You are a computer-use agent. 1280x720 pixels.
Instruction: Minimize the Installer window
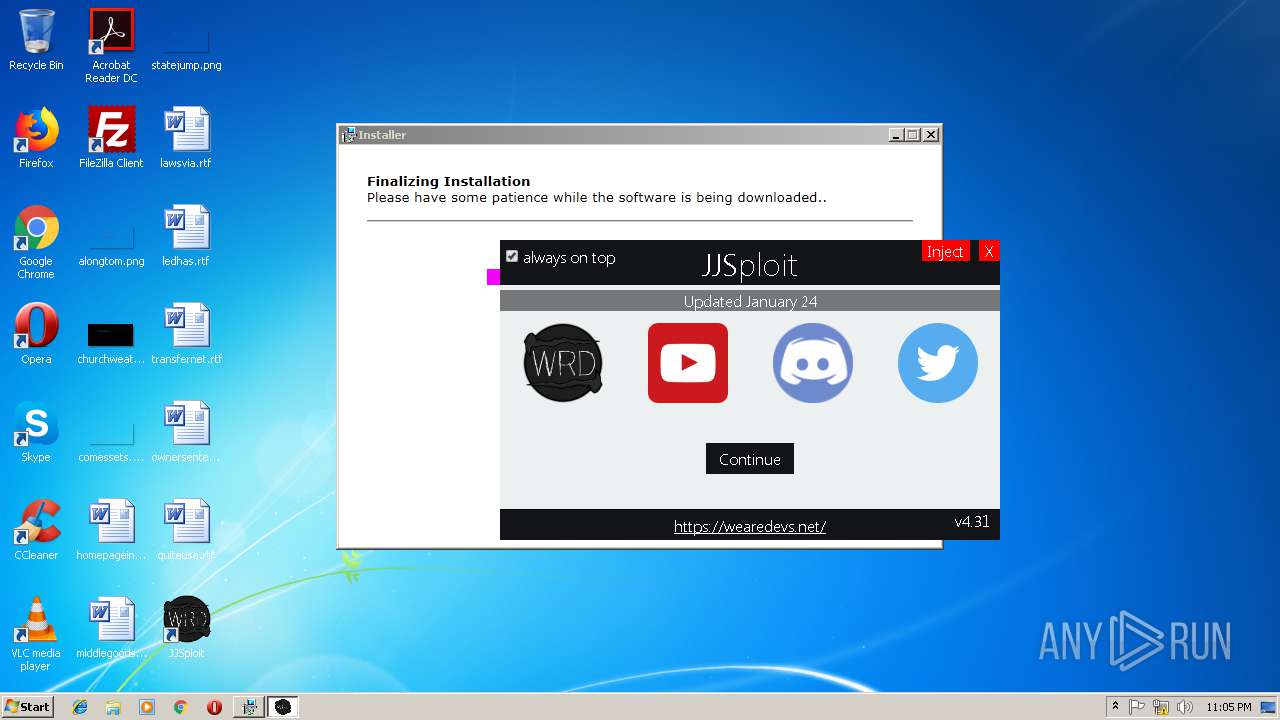coord(896,135)
